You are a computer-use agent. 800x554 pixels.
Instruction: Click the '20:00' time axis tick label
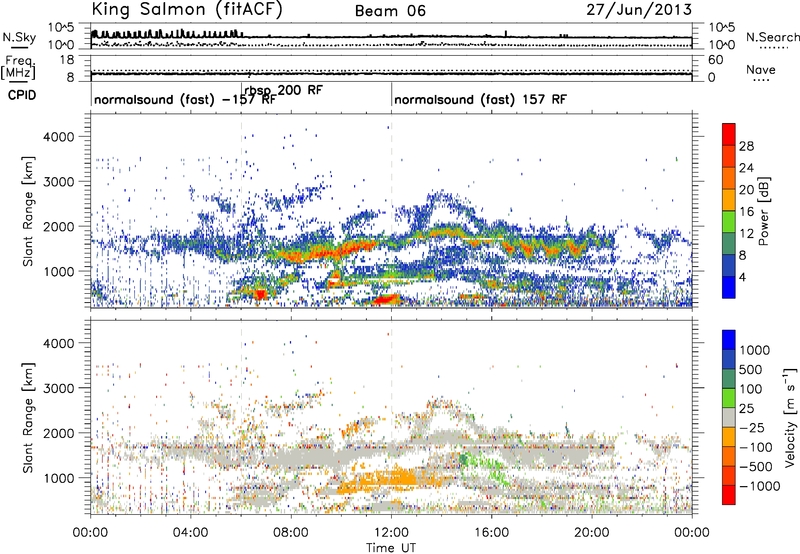[591, 533]
